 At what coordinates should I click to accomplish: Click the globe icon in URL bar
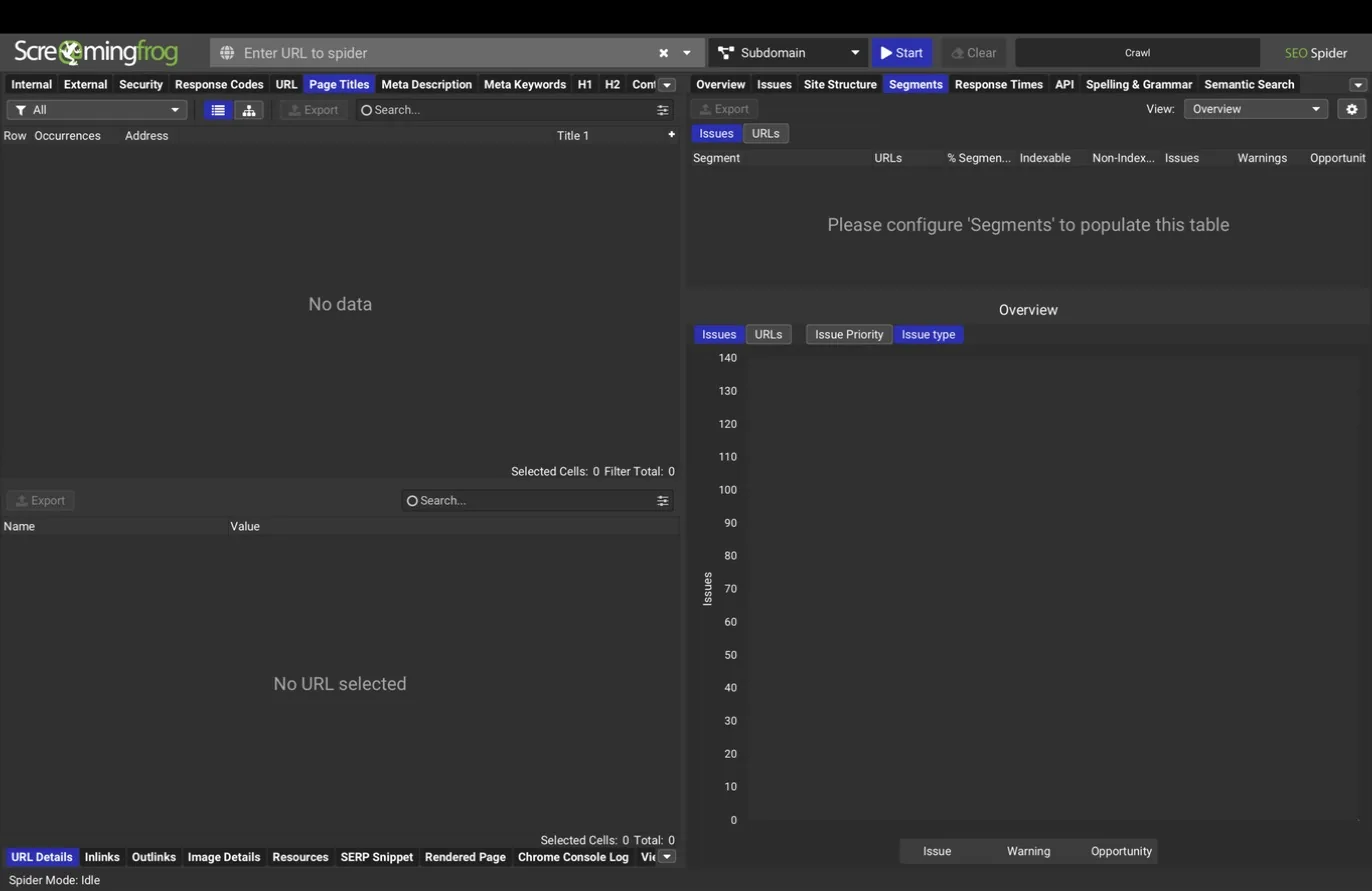227,53
